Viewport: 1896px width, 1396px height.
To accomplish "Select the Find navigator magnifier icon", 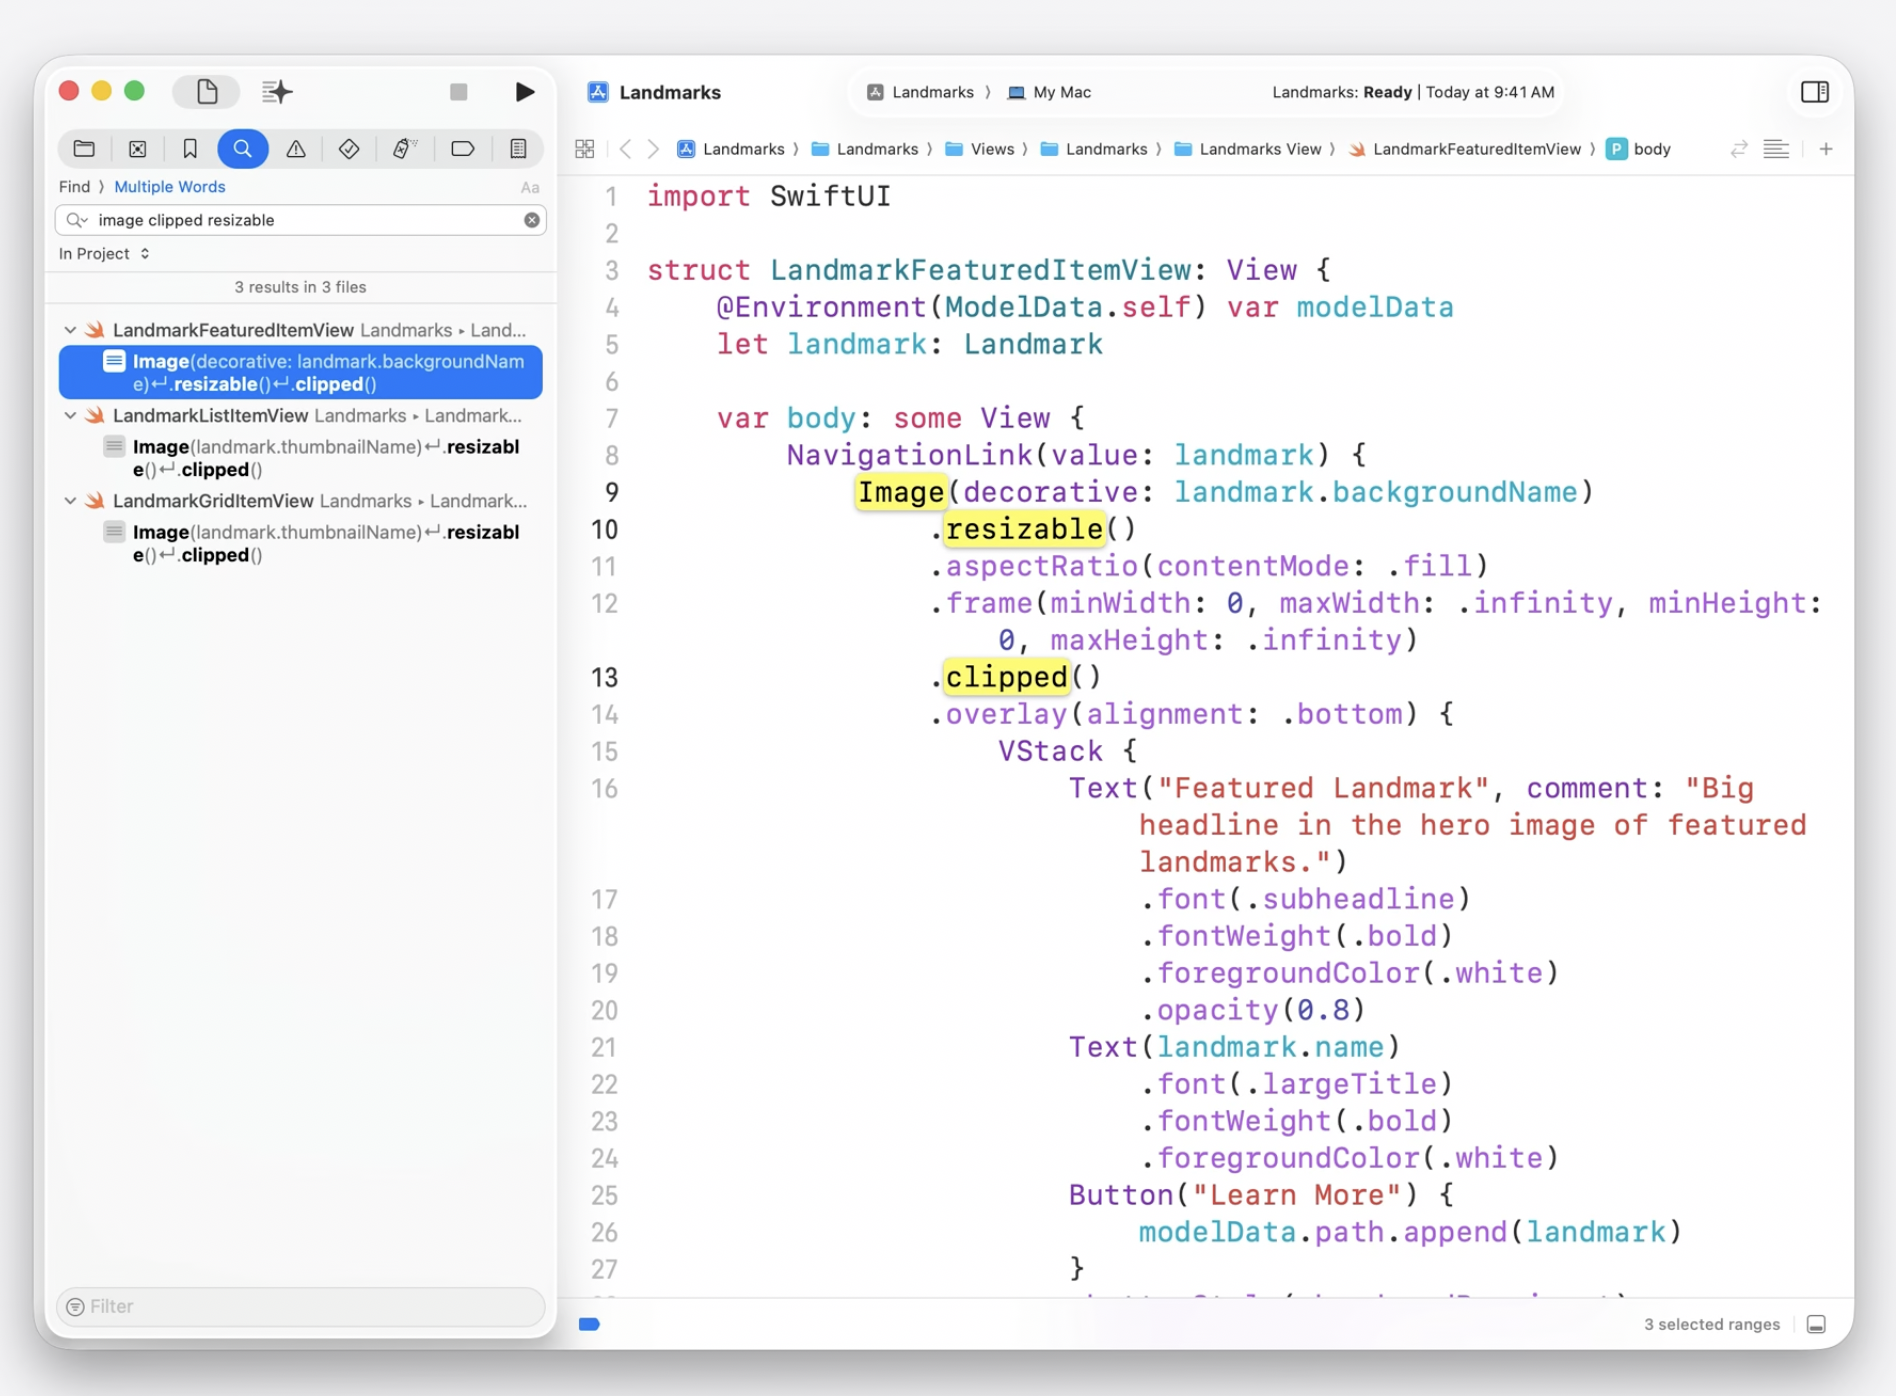I will point(243,149).
